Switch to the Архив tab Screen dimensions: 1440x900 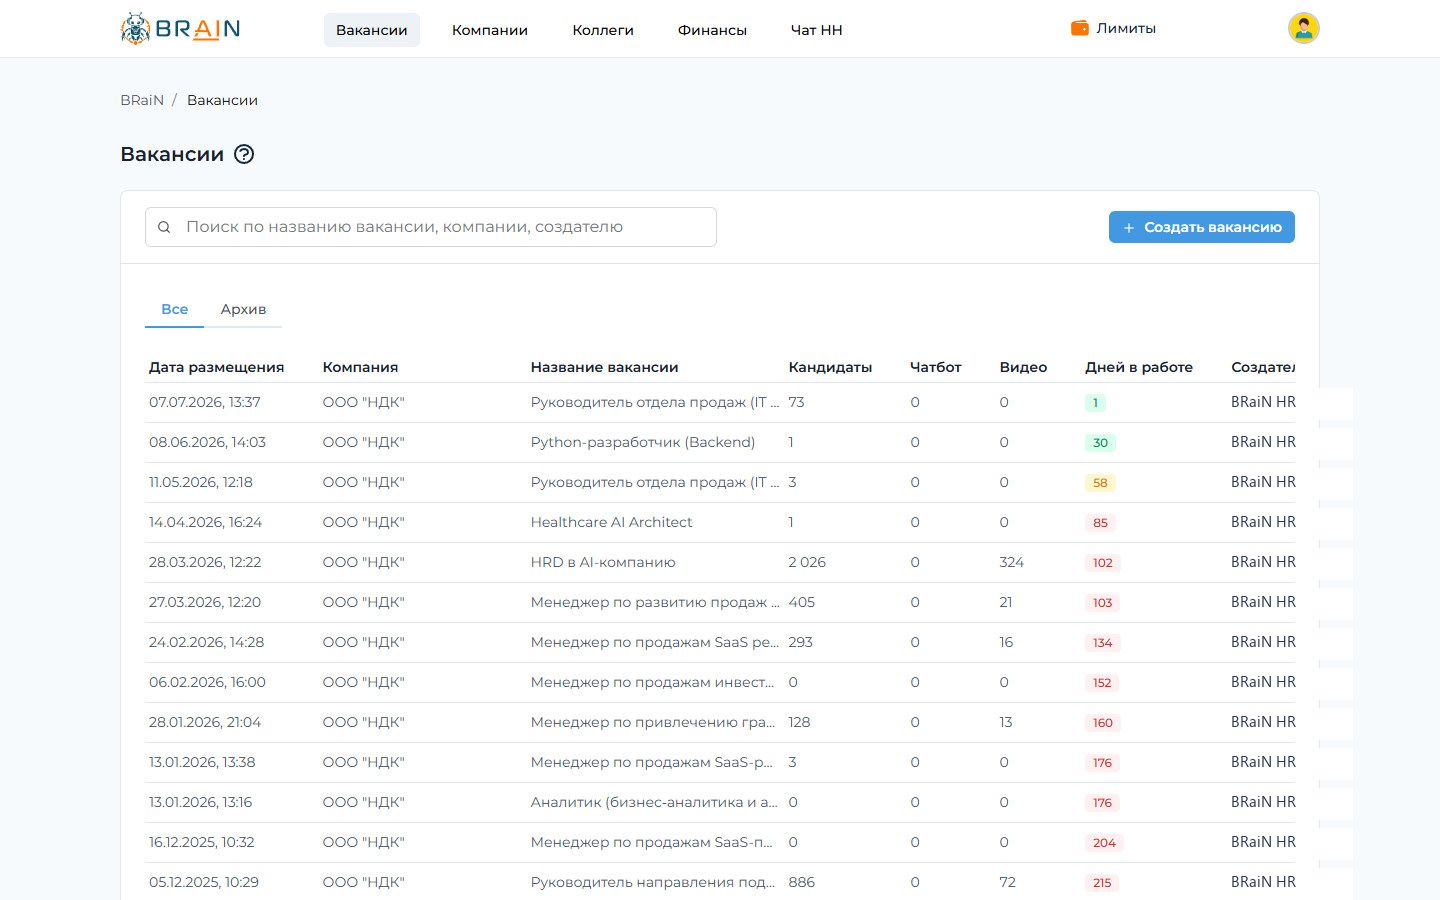click(x=243, y=309)
